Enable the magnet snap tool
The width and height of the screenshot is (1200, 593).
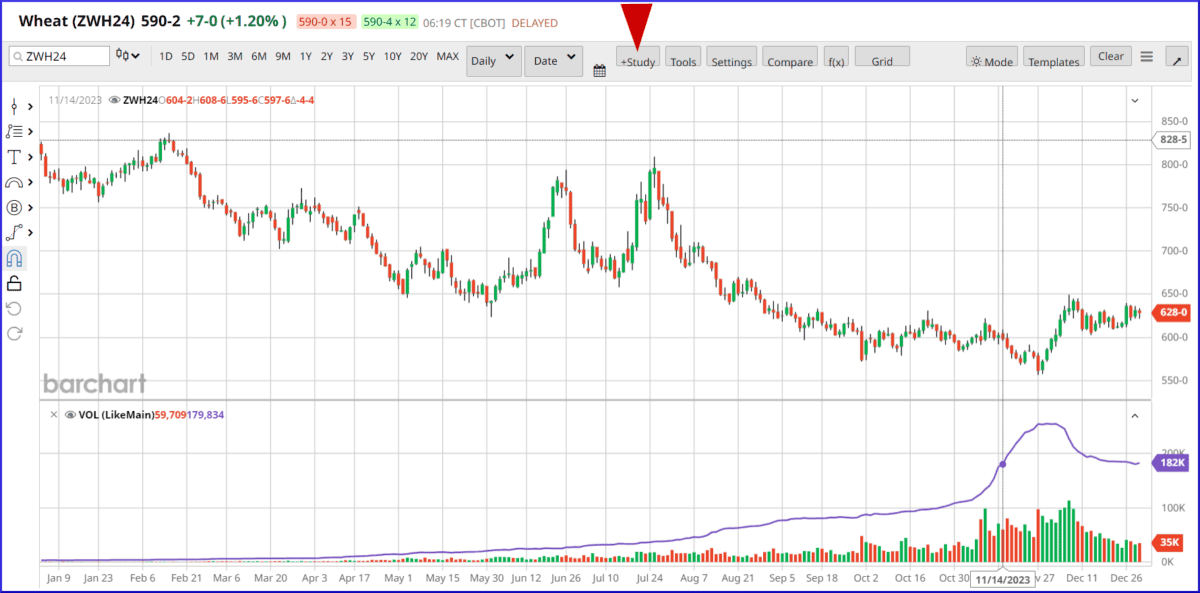(14, 258)
